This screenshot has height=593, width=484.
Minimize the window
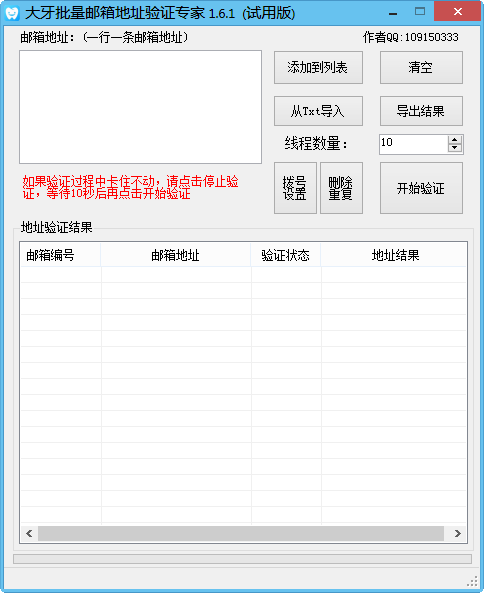[x=393, y=13]
